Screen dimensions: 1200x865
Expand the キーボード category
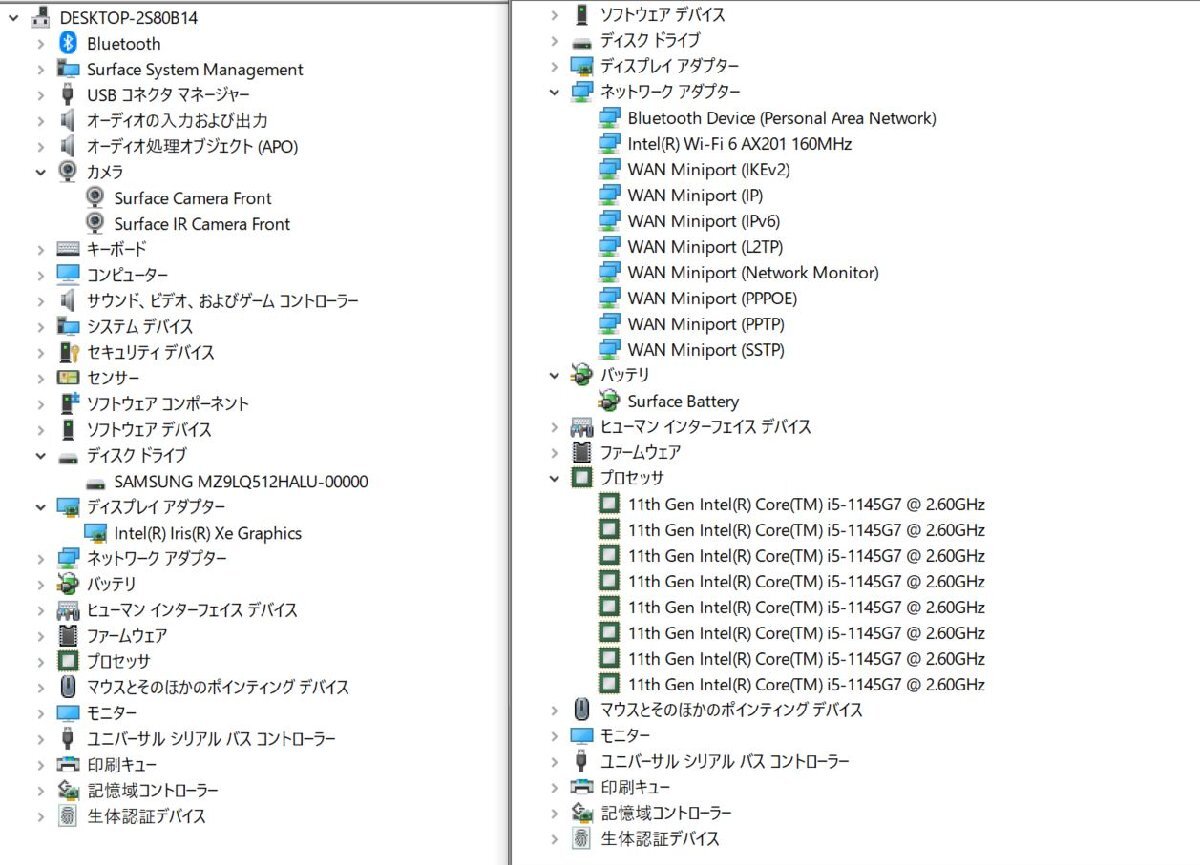tap(40, 249)
